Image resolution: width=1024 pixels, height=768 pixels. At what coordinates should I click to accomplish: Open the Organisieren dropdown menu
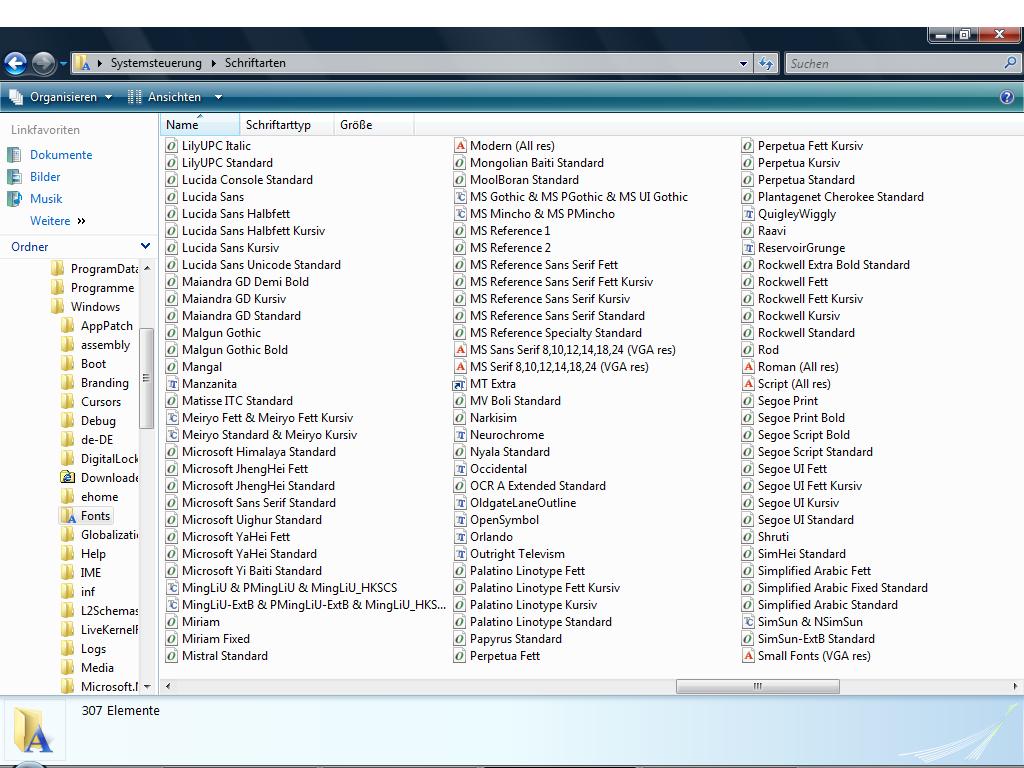click(61, 97)
